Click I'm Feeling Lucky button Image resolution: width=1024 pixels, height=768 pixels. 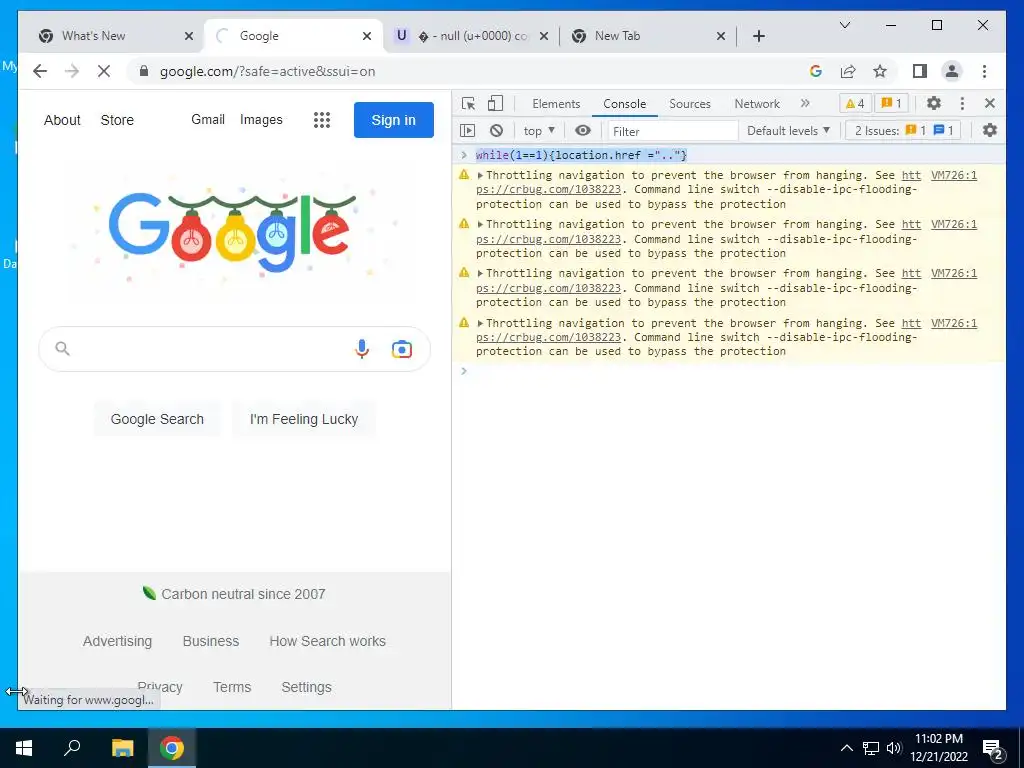click(x=304, y=419)
